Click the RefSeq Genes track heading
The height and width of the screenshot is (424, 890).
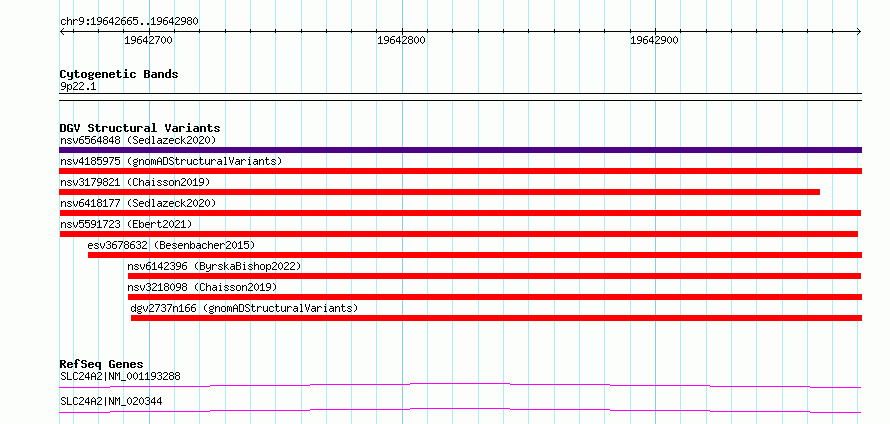point(102,364)
